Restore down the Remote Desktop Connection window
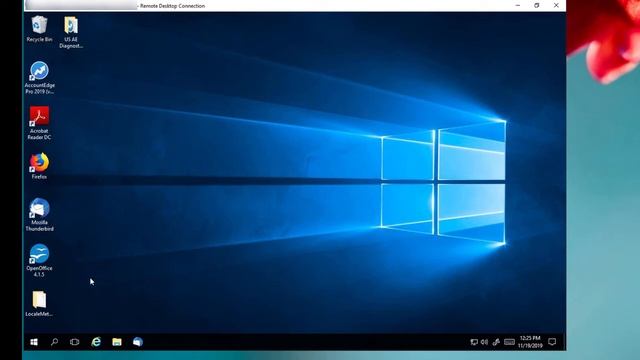This screenshot has width=640, height=360. point(536,6)
